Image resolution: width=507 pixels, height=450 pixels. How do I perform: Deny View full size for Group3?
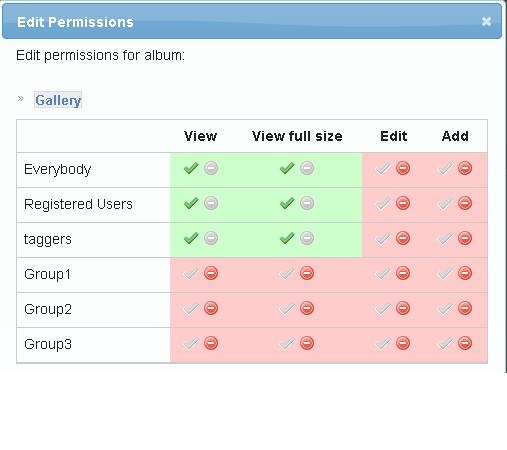click(307, 343)
